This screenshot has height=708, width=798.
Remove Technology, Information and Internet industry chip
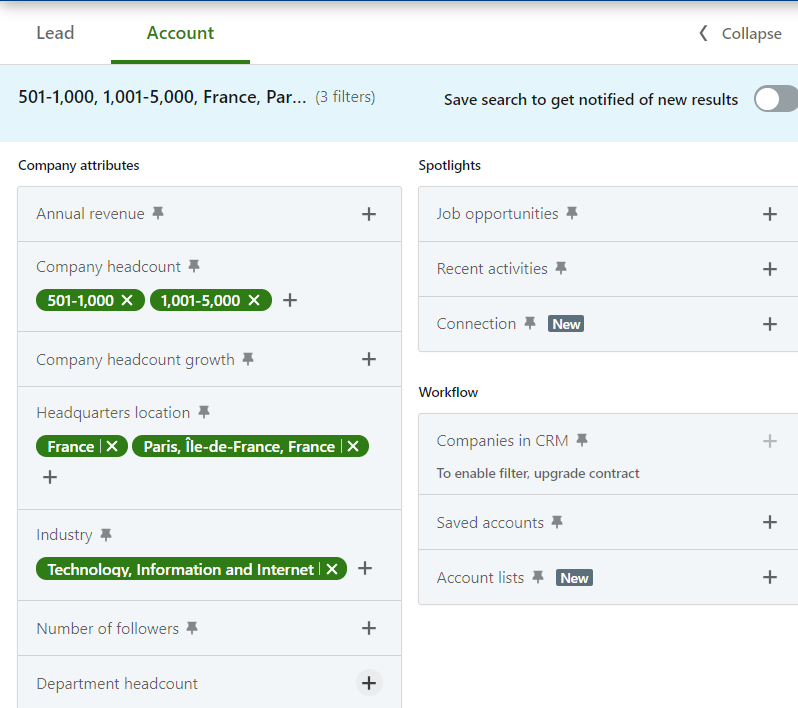[x=332, y=569]
